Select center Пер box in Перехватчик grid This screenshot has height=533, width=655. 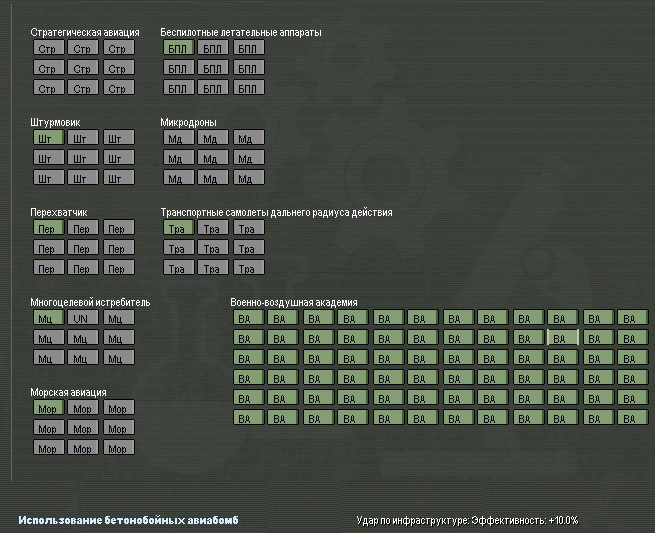pyautogui.click(x=83, y=248)
